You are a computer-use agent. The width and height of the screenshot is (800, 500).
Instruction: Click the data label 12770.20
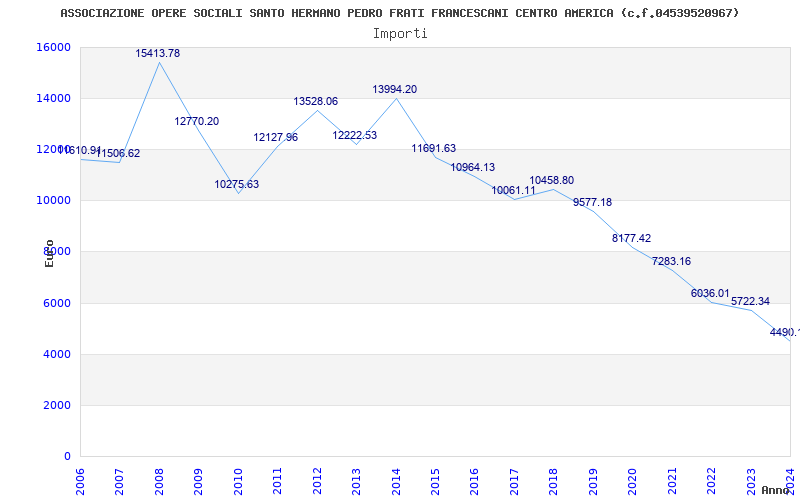tap(196, 121)
